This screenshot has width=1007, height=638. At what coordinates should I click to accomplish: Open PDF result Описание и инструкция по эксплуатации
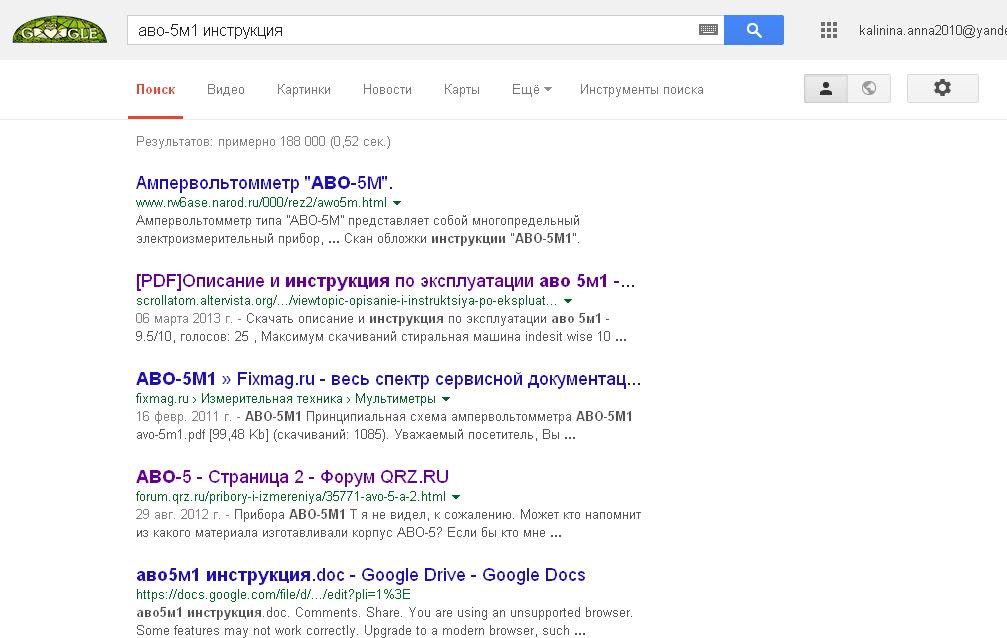click(x=385, y=281)
